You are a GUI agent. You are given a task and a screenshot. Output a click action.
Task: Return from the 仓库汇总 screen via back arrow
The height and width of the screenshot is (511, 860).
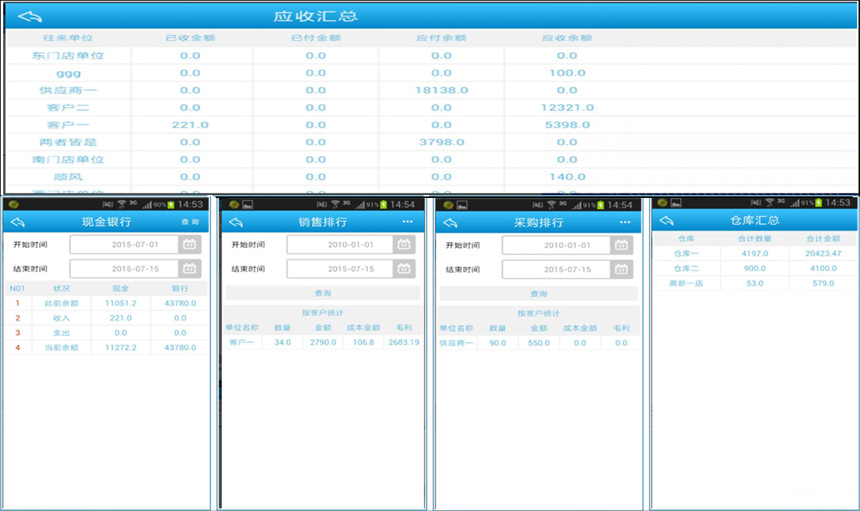click(x=666, y=220)
